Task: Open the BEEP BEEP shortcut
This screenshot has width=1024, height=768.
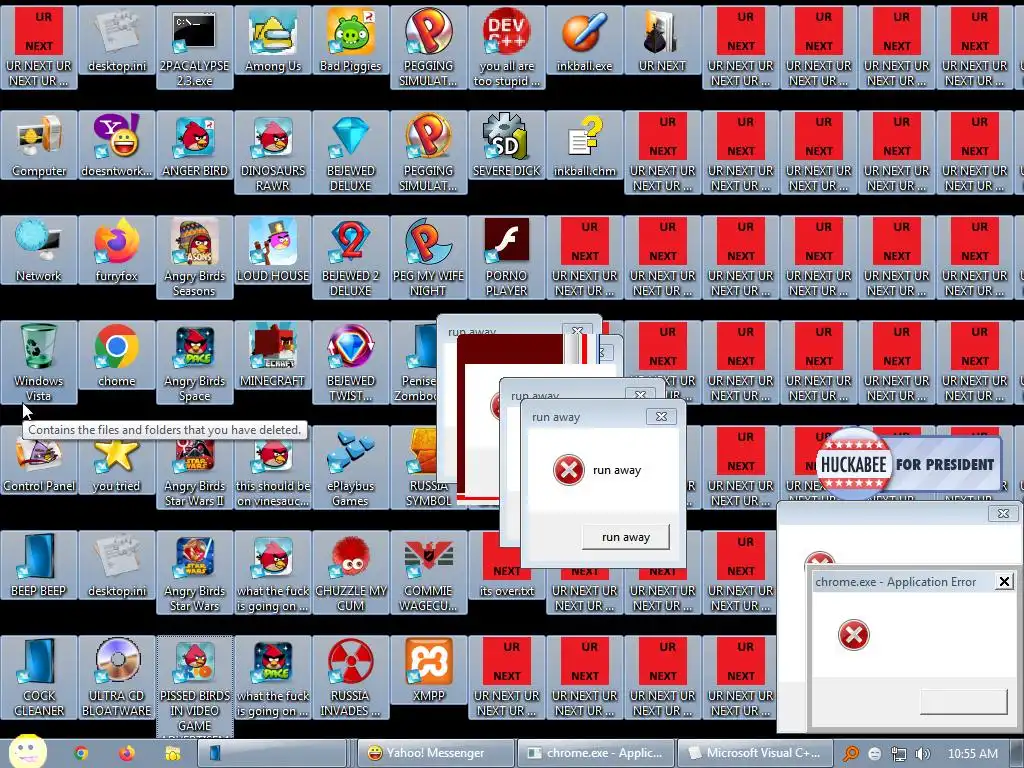Action: click(x=39, y=566)
